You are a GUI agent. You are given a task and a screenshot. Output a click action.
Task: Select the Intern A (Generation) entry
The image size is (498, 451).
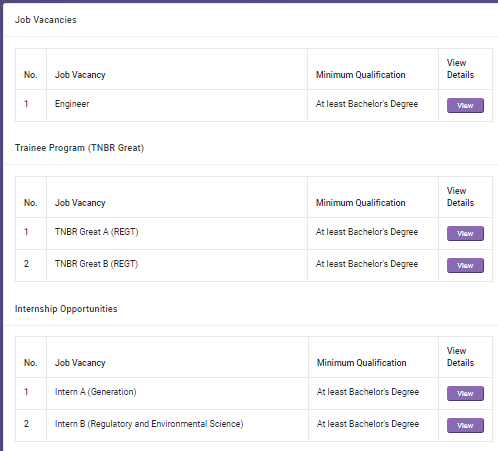coord(96,392)
